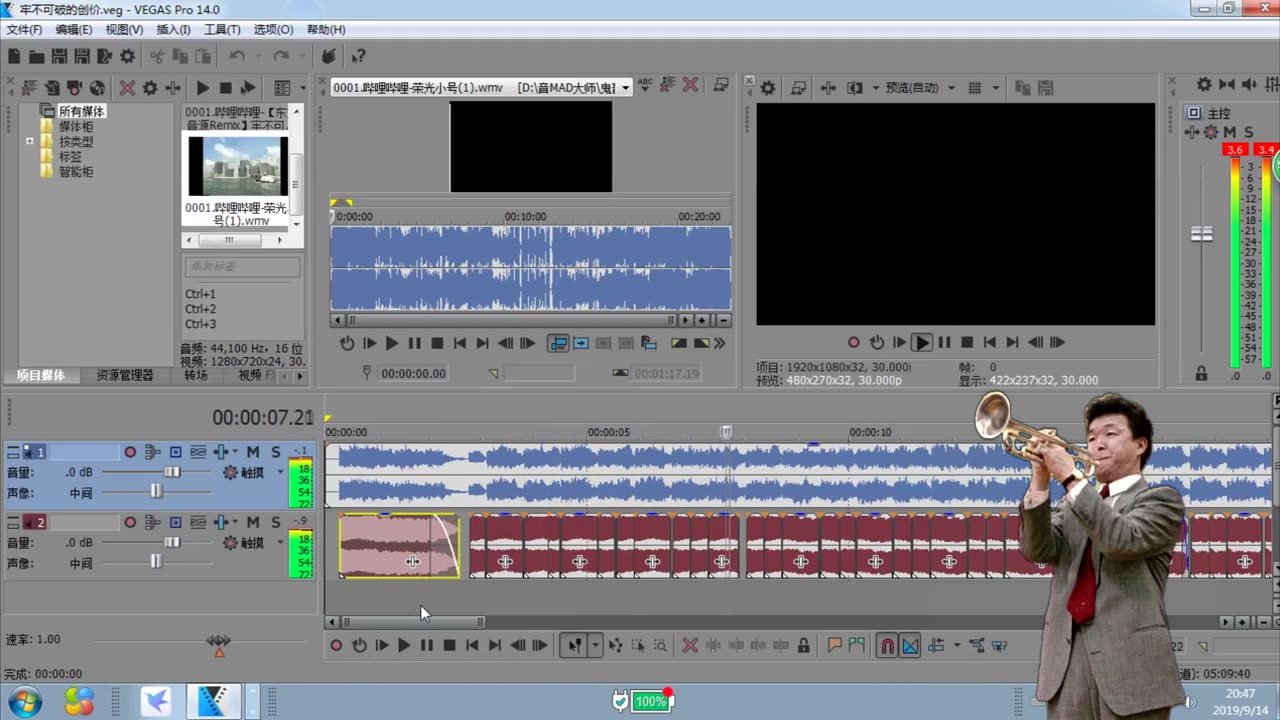The width and height of the screenshot is (1280, 720).
Task: Toggle enable snapping magnet icon
Action: point(887,646)
